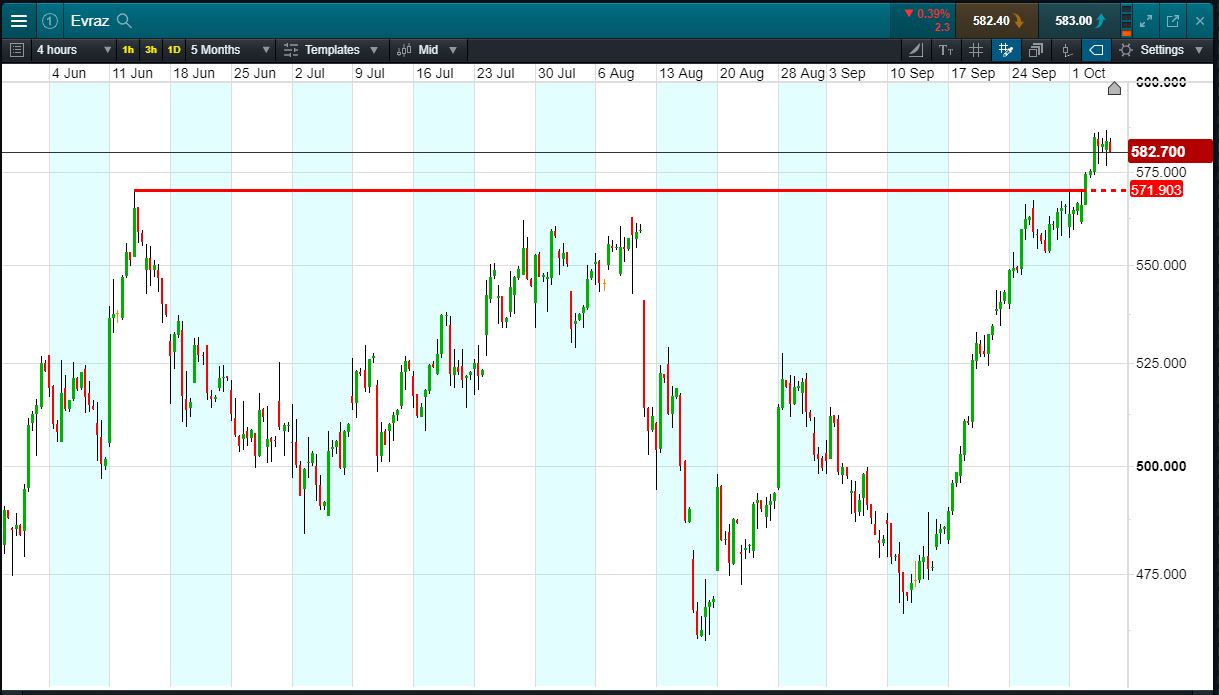The image size is (1219, 695).
Task: Click the Evraz instrument name
Action: tap(90, 20)
